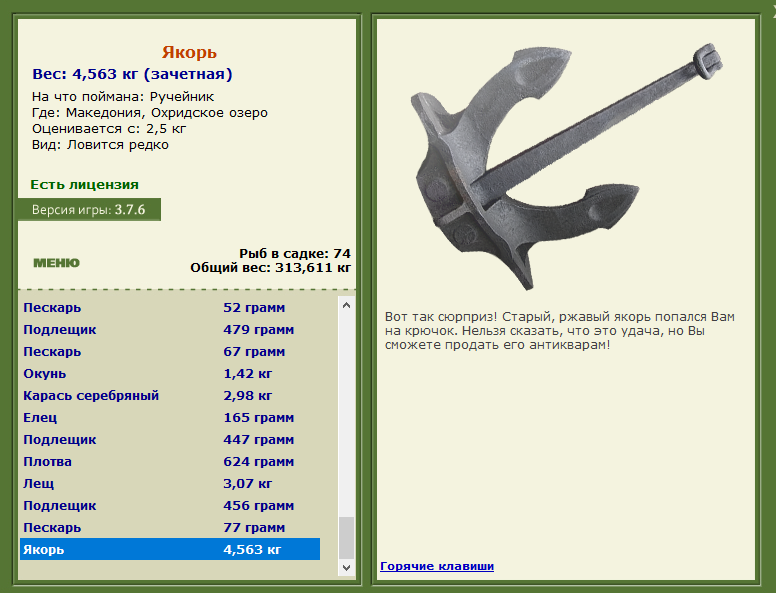Screen dimensions: 776x593
Task: Select the Елец 165 грамм row
Action: [170, 418]
